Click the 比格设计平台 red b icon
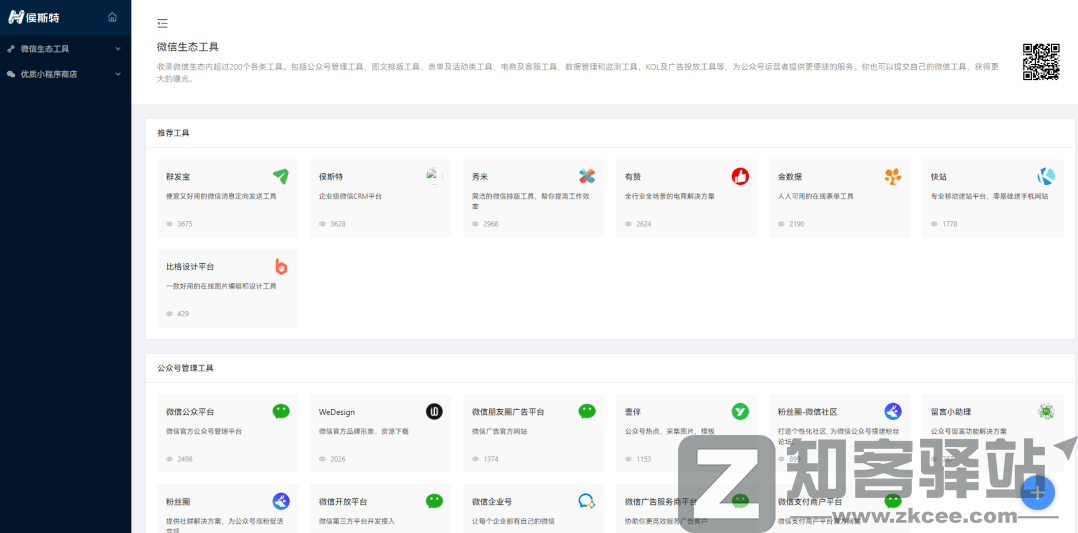 pos(281,267)
